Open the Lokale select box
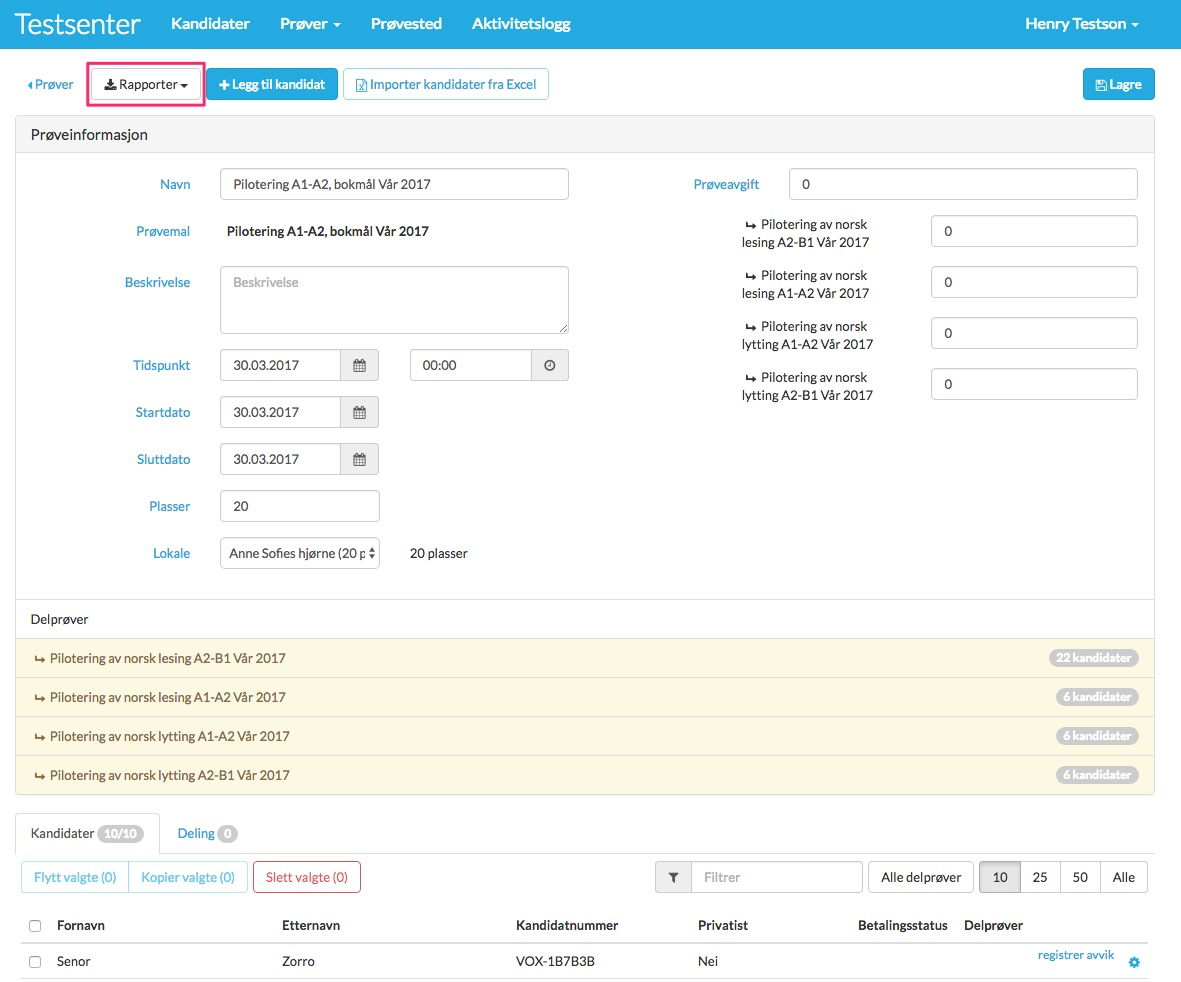 (x=300, y=554)
